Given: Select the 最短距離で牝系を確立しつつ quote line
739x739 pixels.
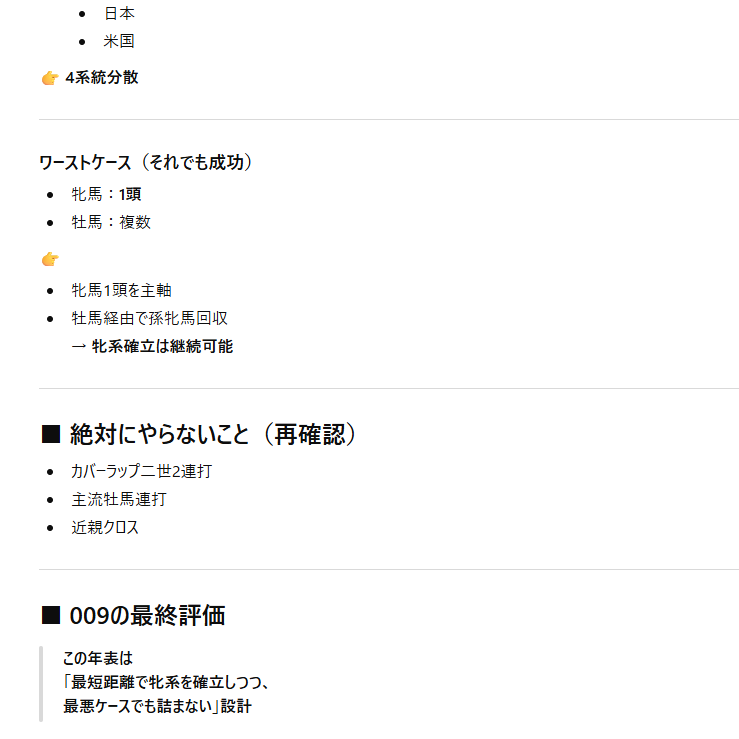Looking at the screenshot, I should pos(166,682).
